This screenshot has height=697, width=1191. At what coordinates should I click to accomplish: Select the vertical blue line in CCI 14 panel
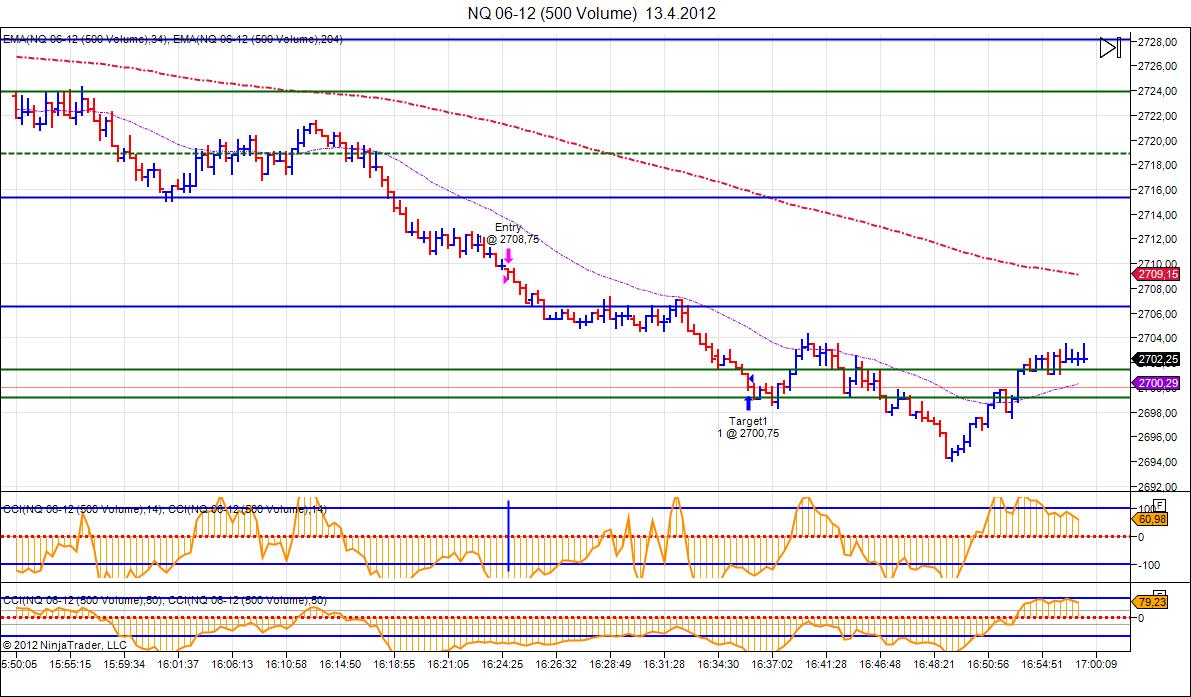[x=508, y=536]
